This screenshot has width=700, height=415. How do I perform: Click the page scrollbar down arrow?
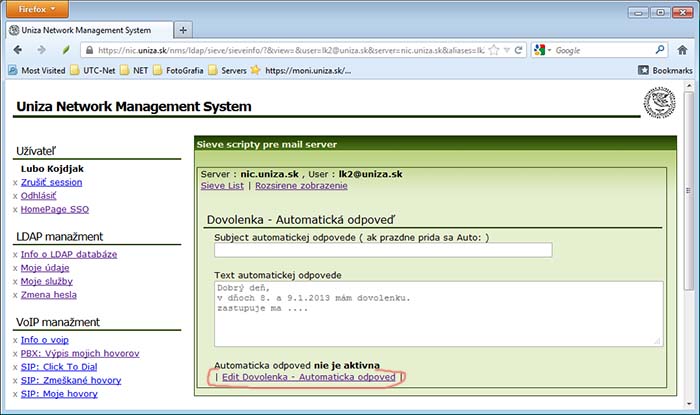(x=690, y=403)
